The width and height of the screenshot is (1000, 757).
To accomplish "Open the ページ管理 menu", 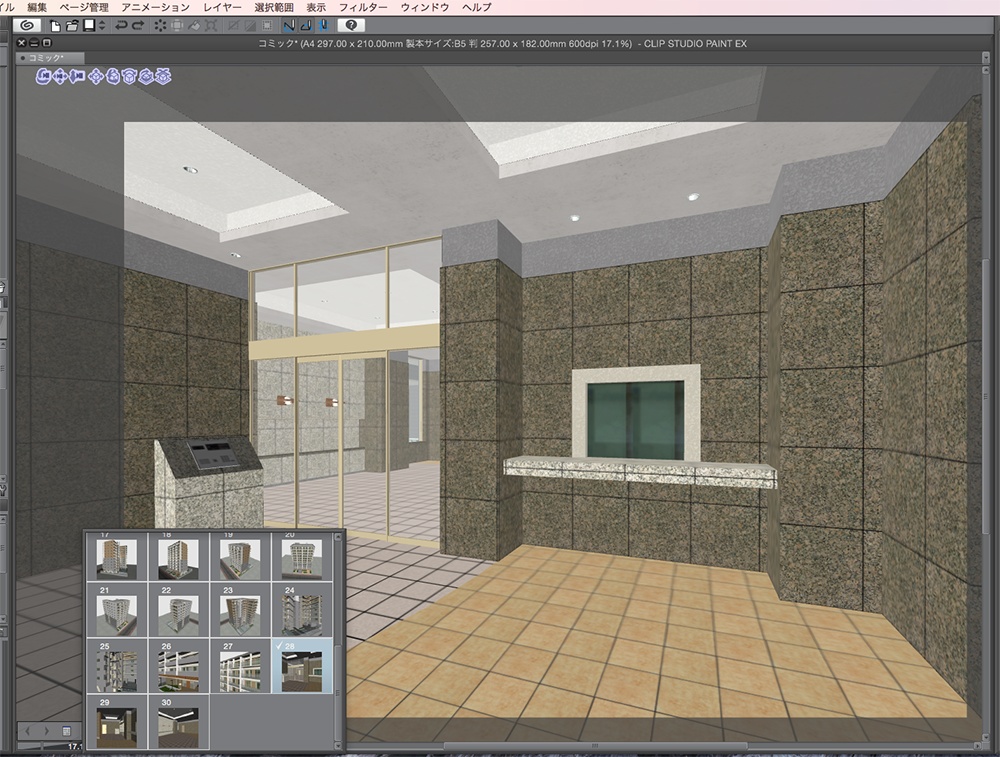I will [84, 7].
